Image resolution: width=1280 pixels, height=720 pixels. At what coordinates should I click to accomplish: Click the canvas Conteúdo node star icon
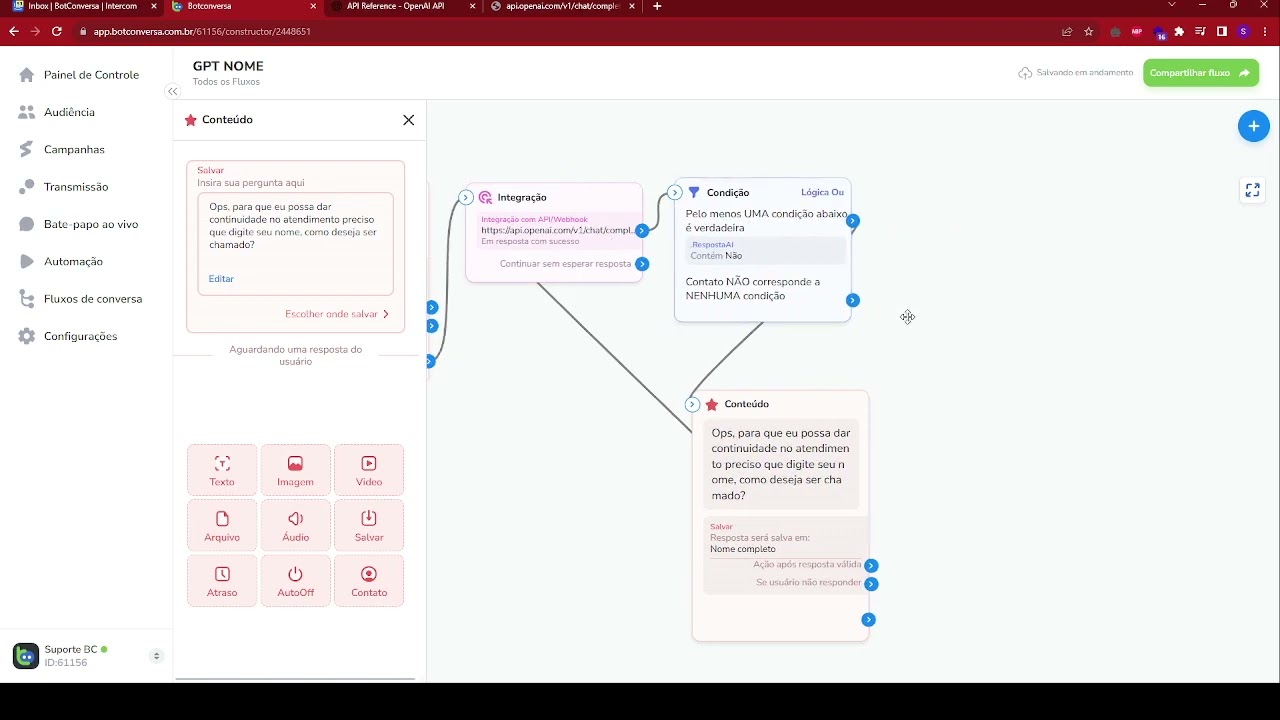pos(712,404)
